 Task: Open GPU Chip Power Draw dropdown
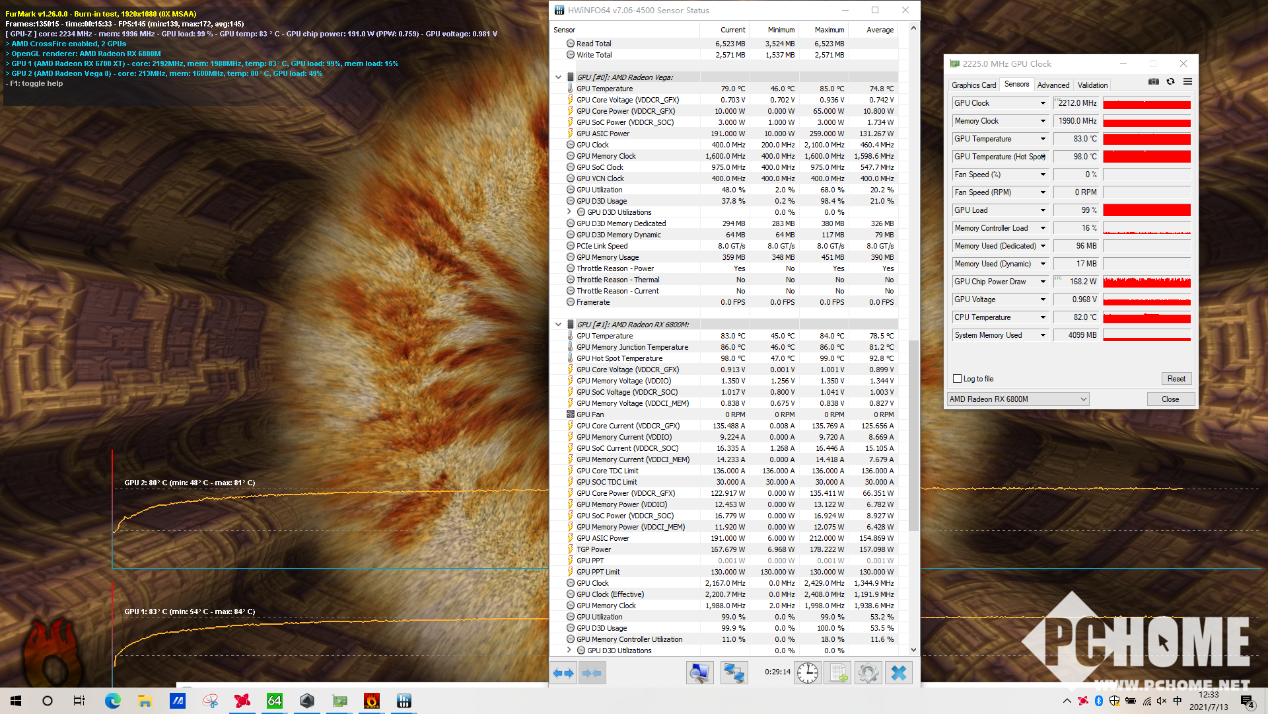(1043, 282)
